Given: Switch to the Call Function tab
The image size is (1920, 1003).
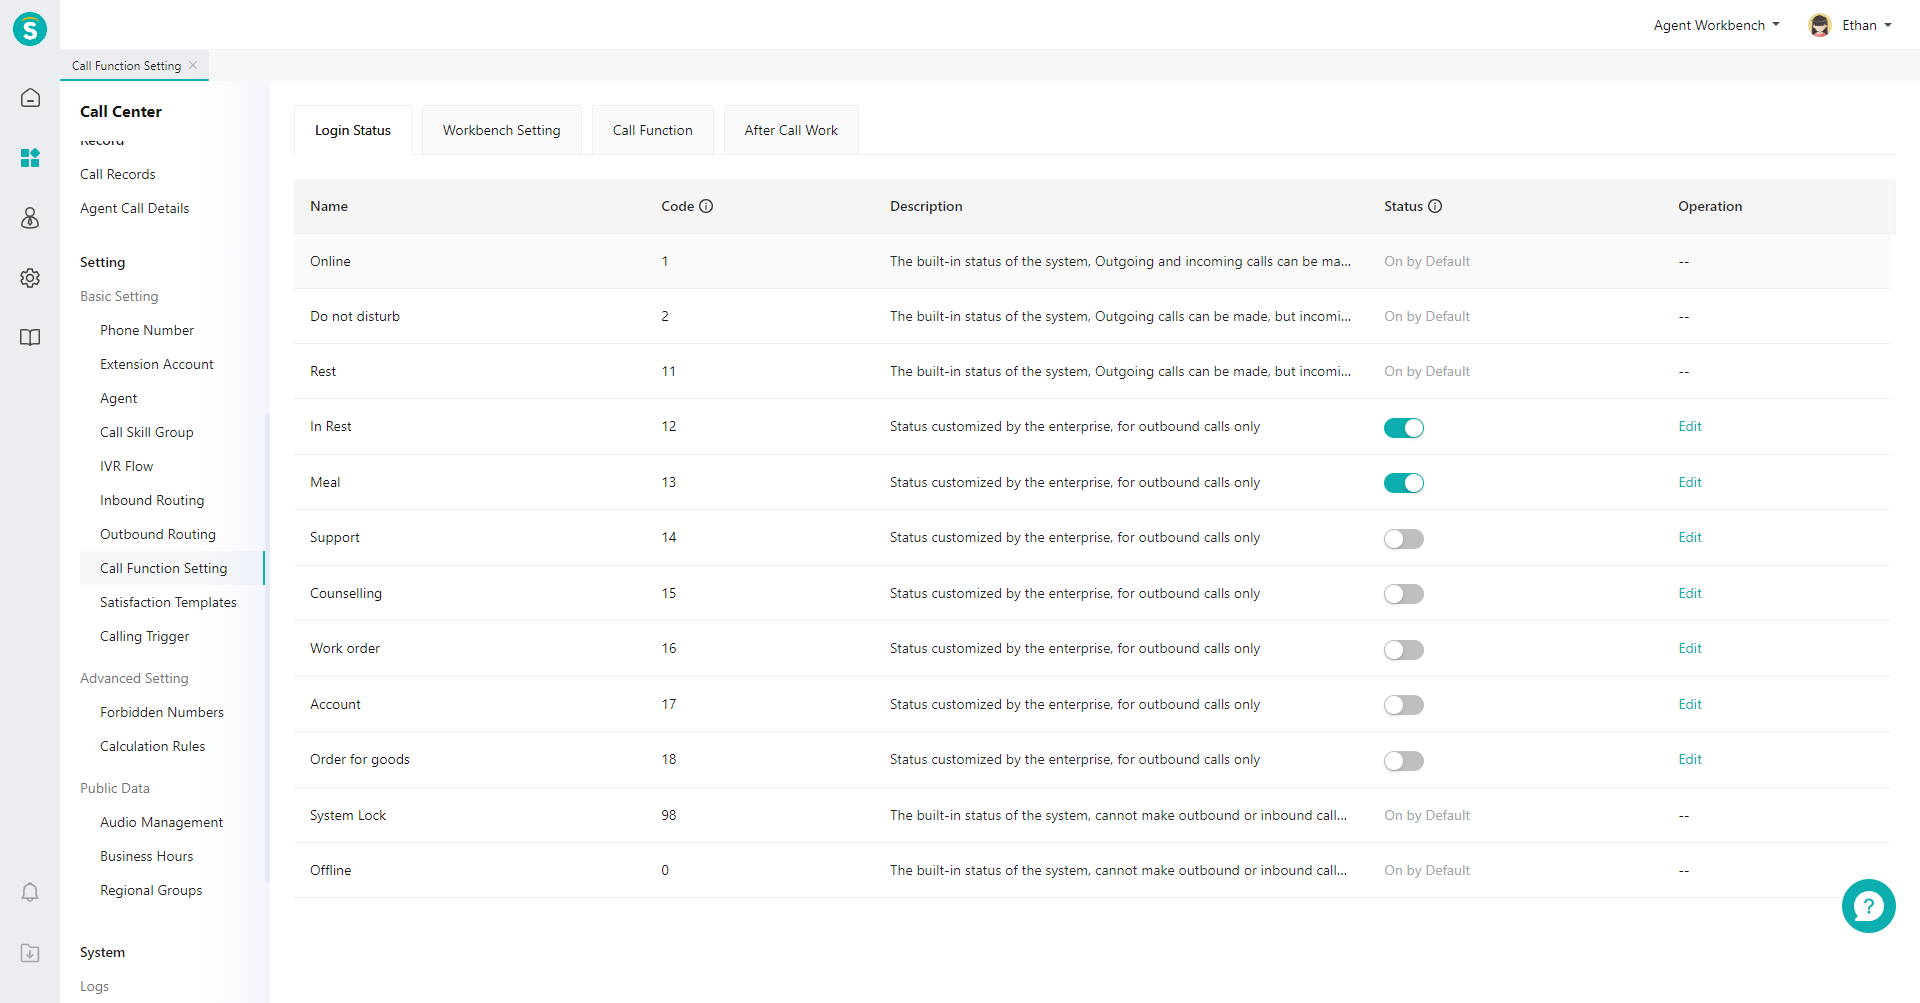Looking at the screenshot, I should point(653,130).
